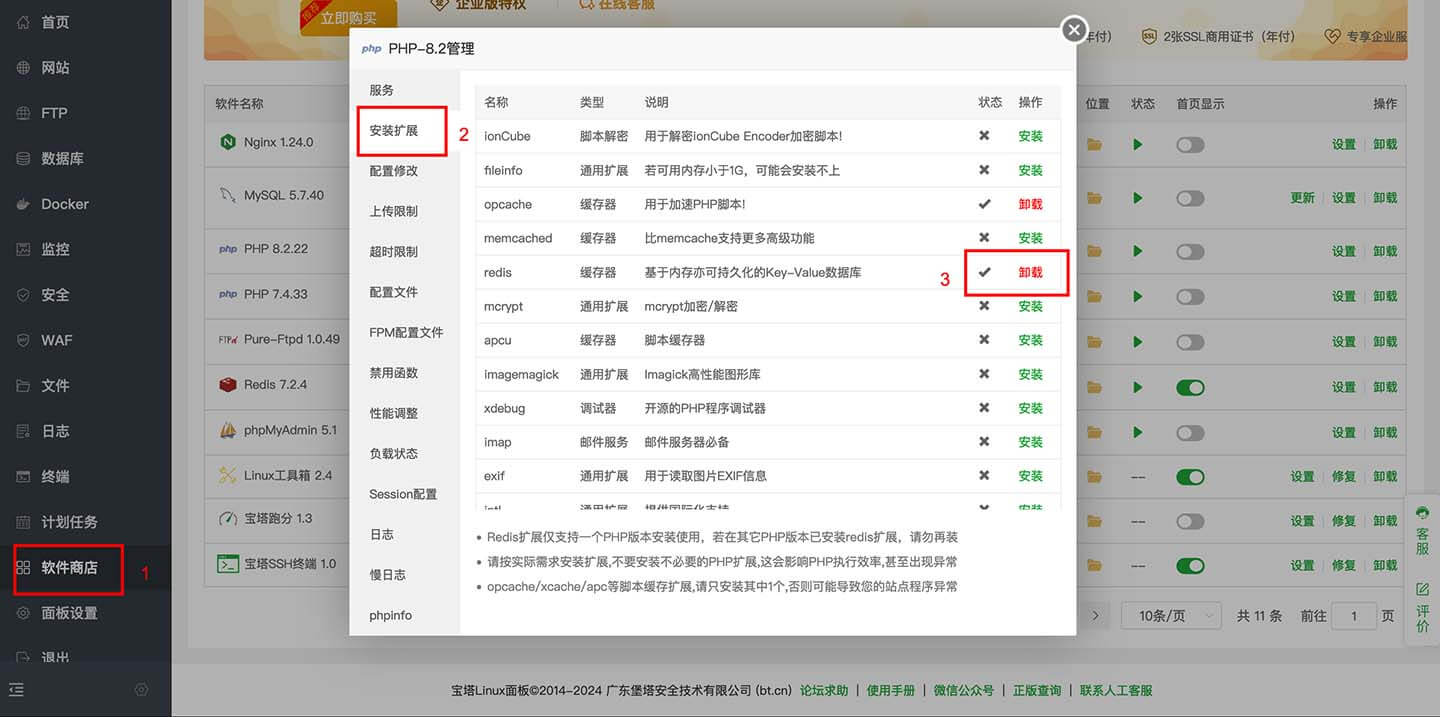Open the 上传限制 tab
The height and width of the screenshot is (717, 1440).
coord(404,211)
